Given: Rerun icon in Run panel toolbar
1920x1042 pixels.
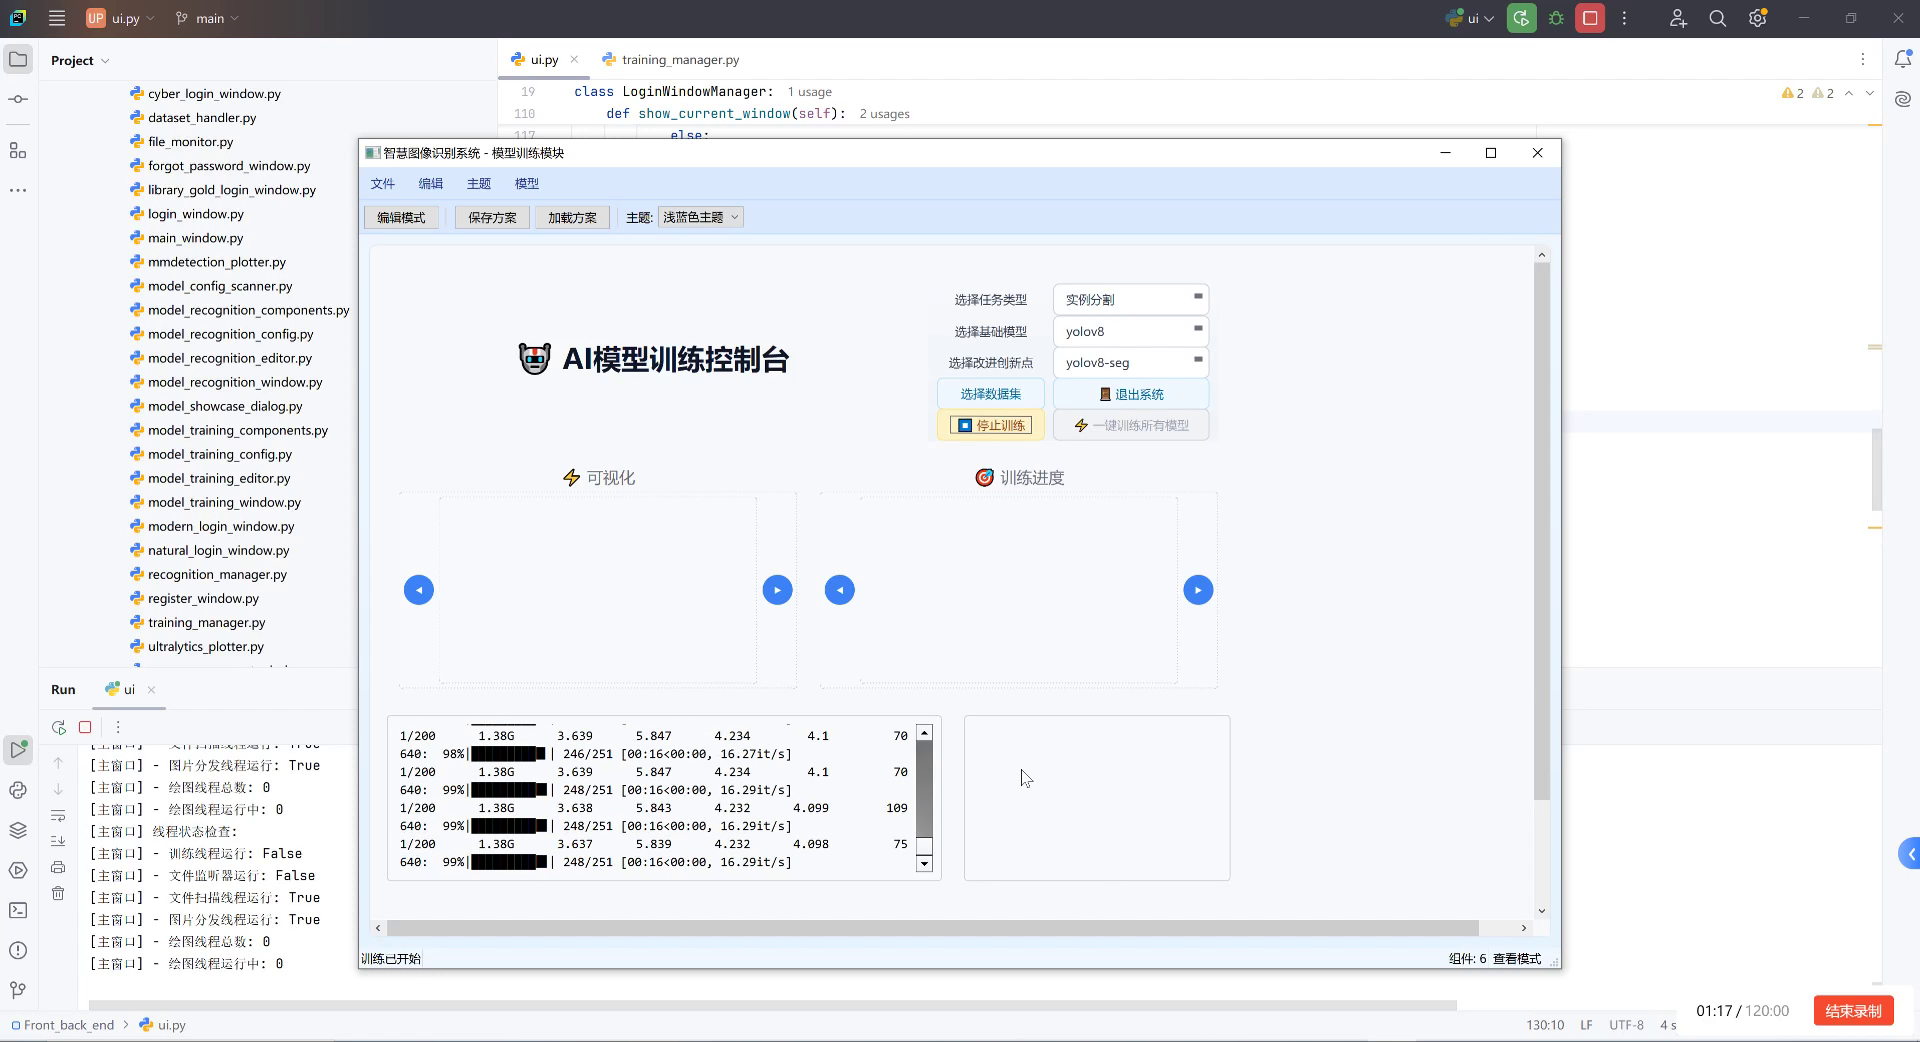Looking at the screenshot, I should [59, 727].
